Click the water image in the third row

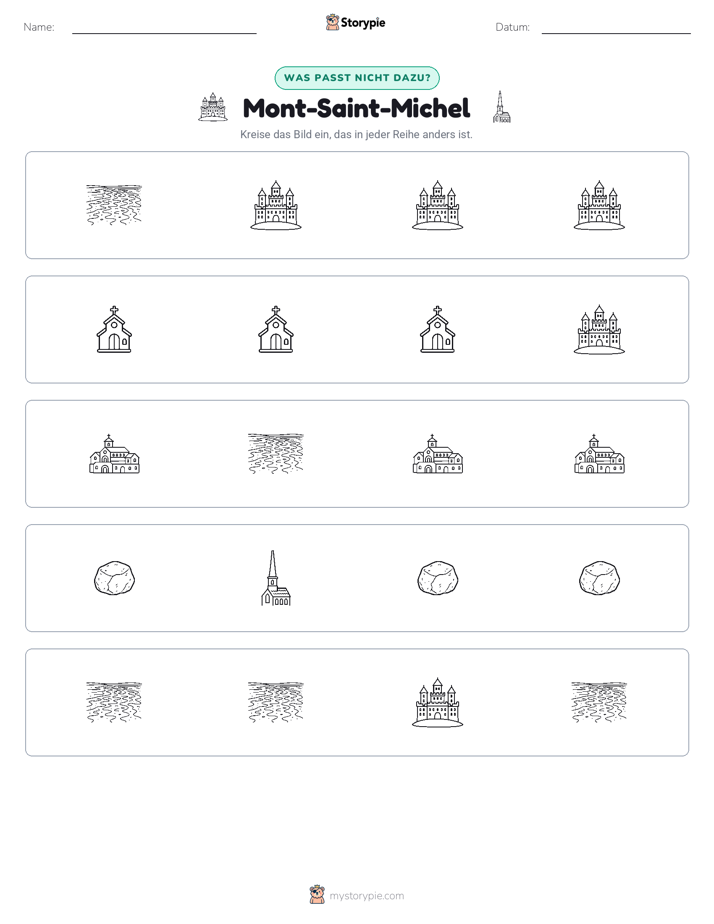(276, 454)
